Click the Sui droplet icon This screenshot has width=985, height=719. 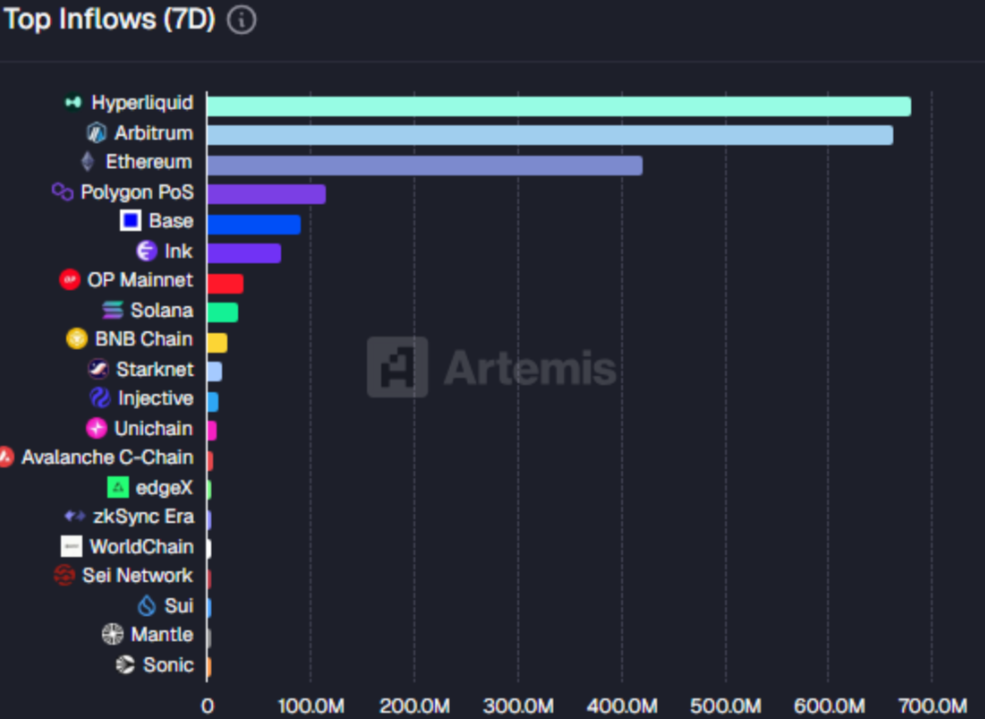point(147,605)
